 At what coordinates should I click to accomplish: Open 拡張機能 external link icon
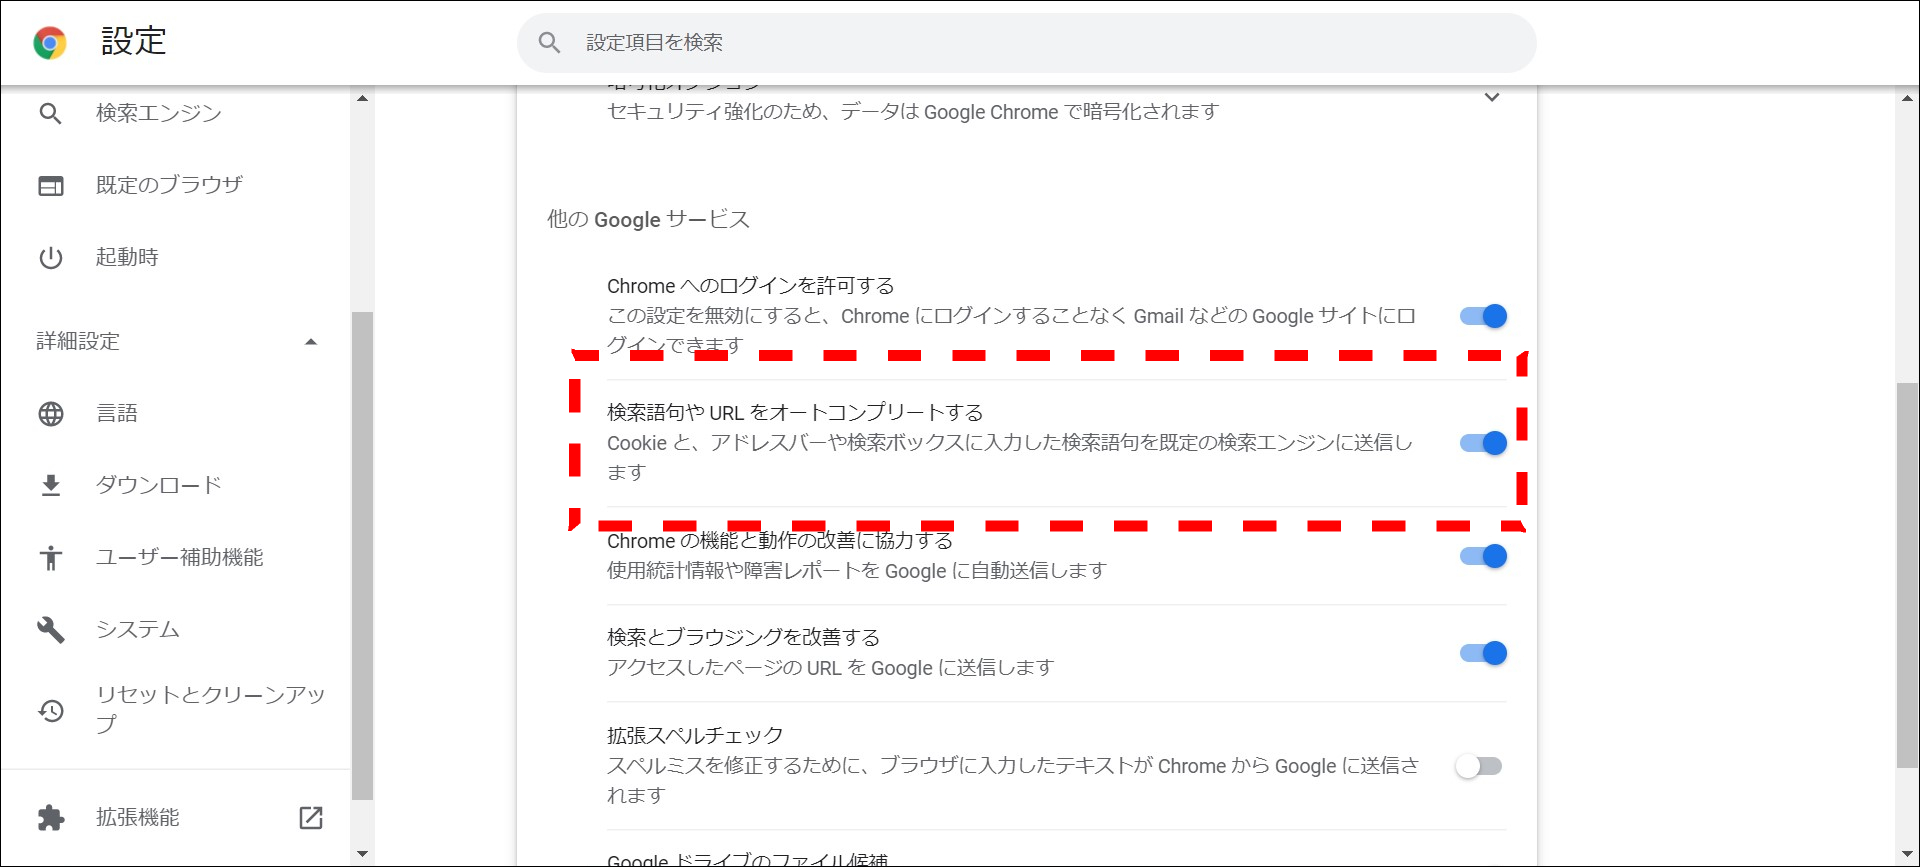[311, 817]
